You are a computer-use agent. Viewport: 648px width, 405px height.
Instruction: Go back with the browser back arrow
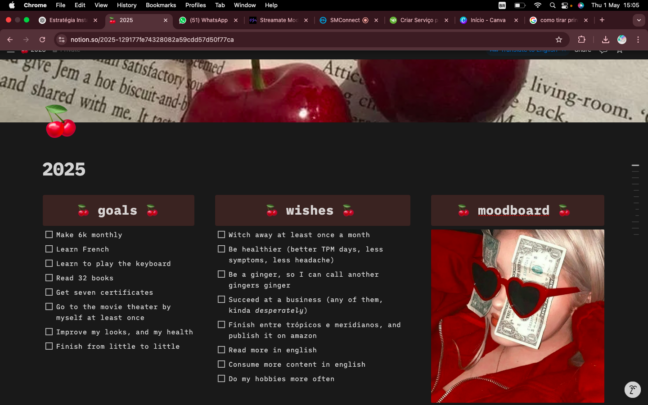pos(10,40)
